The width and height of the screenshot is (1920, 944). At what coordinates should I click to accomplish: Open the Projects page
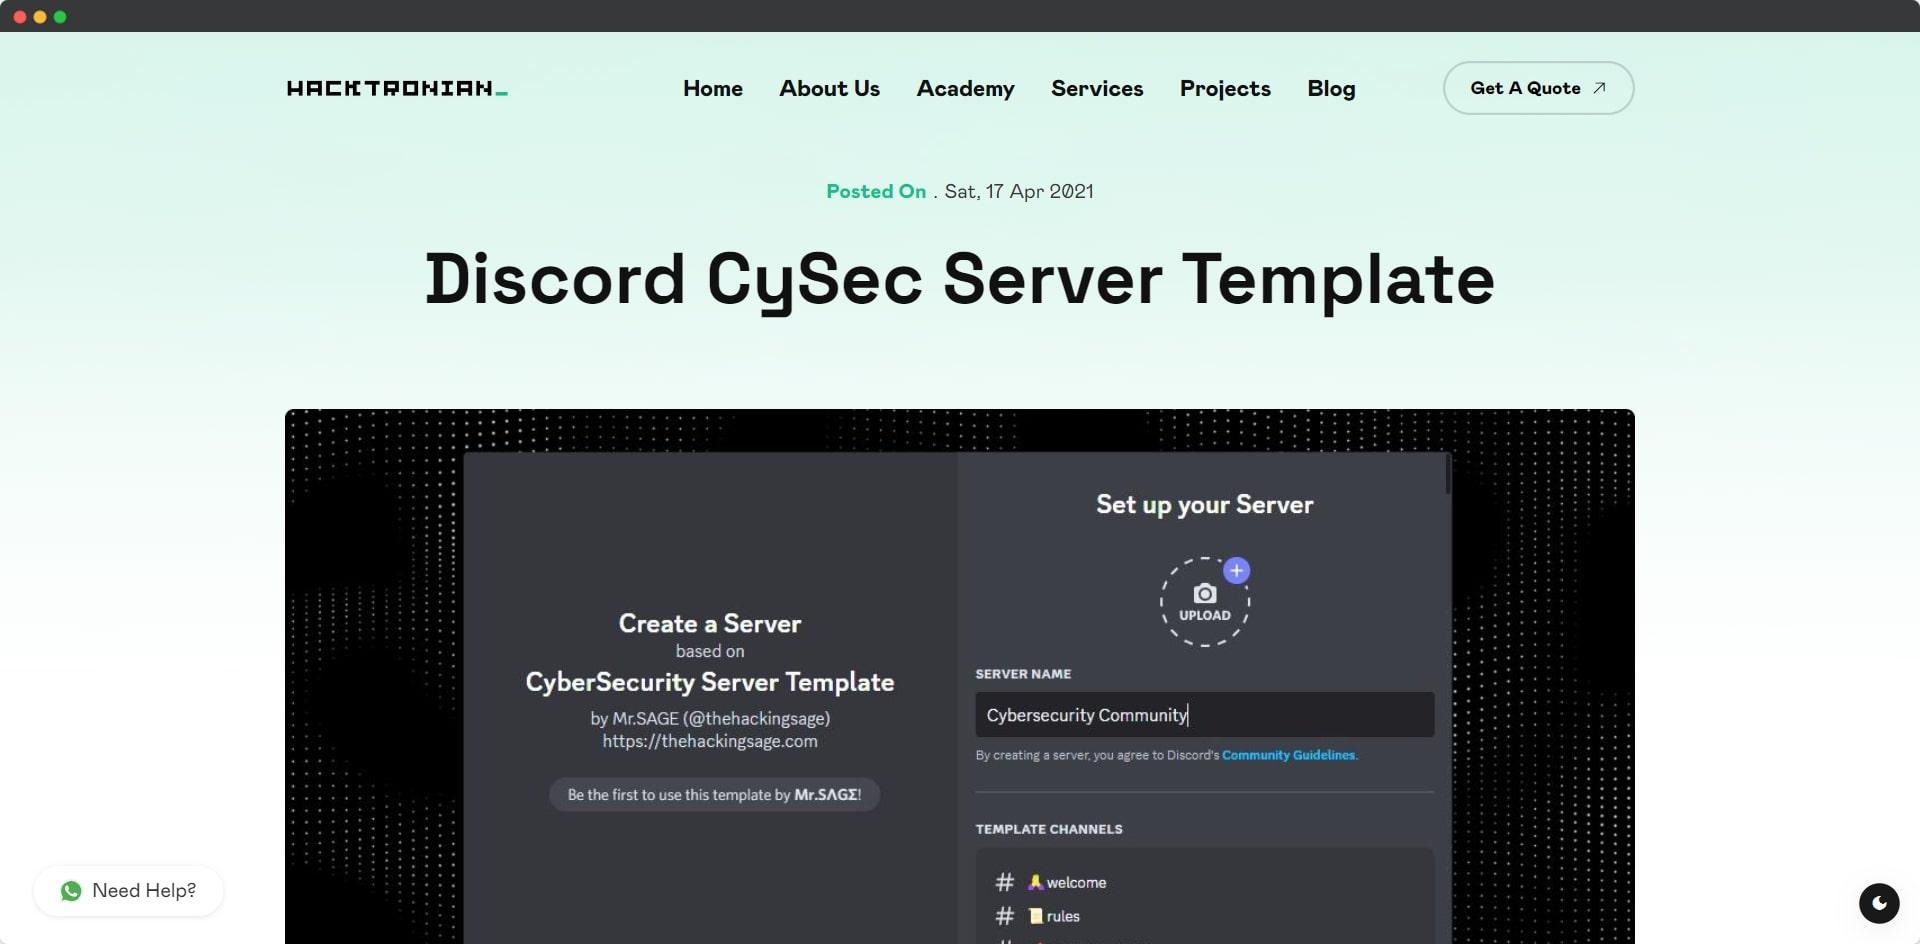(1225, 88)
